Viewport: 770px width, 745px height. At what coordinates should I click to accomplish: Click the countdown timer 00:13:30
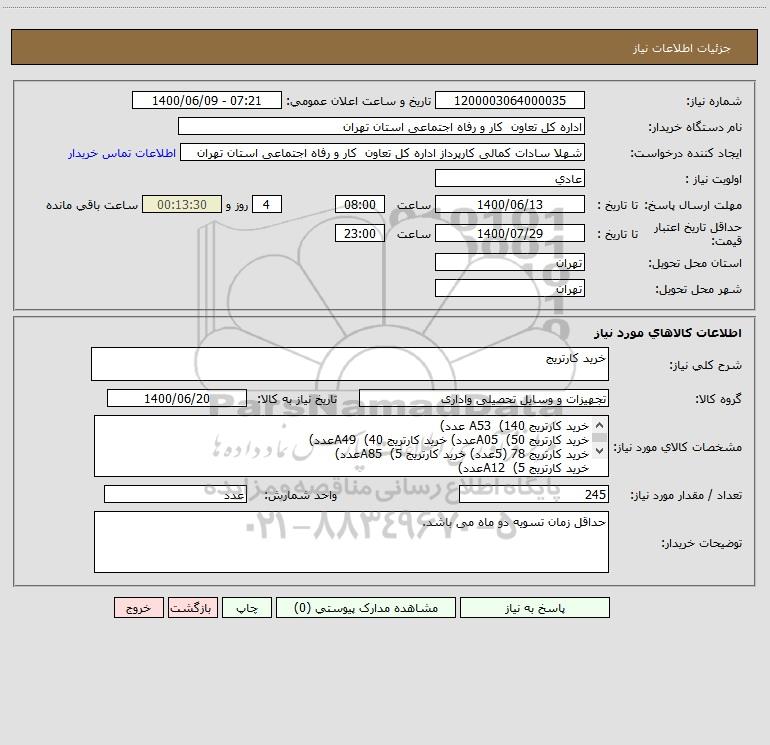182,204
